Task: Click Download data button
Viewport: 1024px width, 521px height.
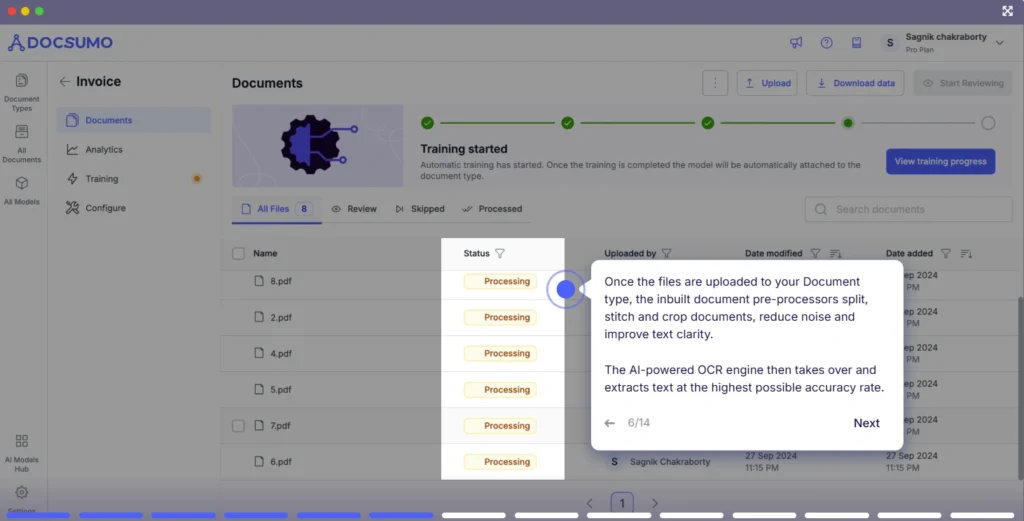Action: 855,83
